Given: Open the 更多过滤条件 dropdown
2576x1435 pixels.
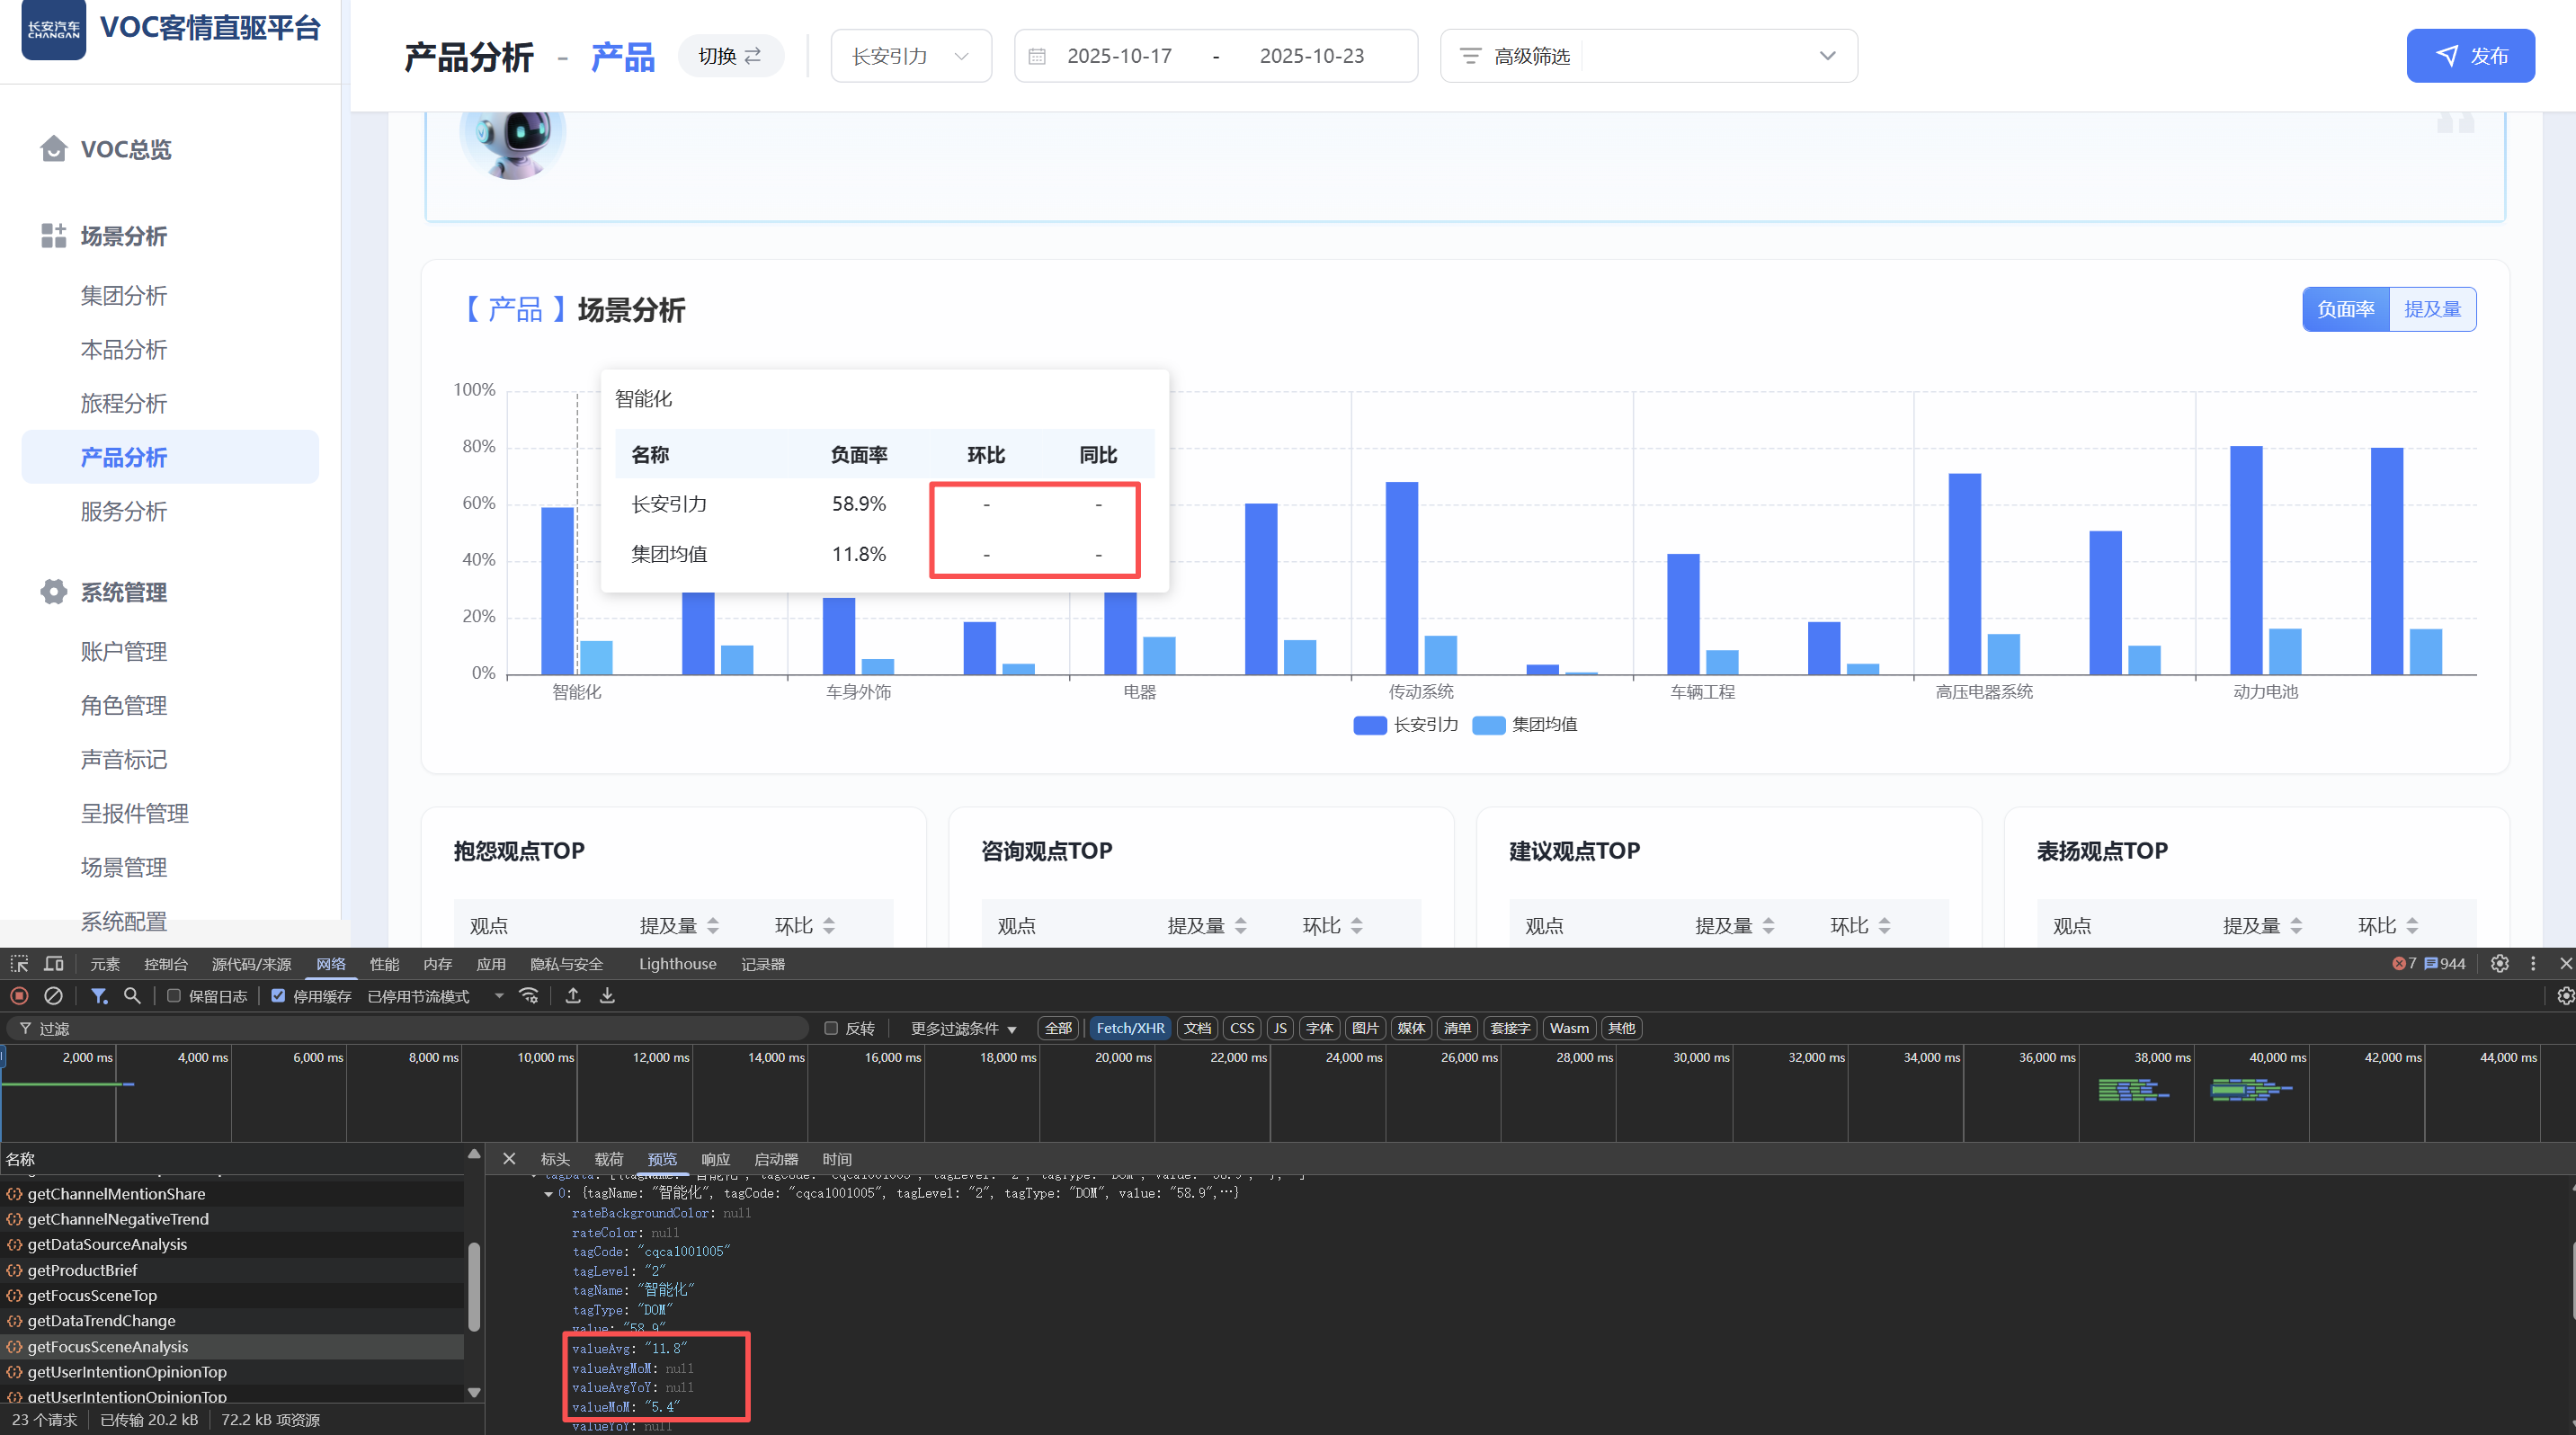Looking at the screenshot, I should (963, 1028).
